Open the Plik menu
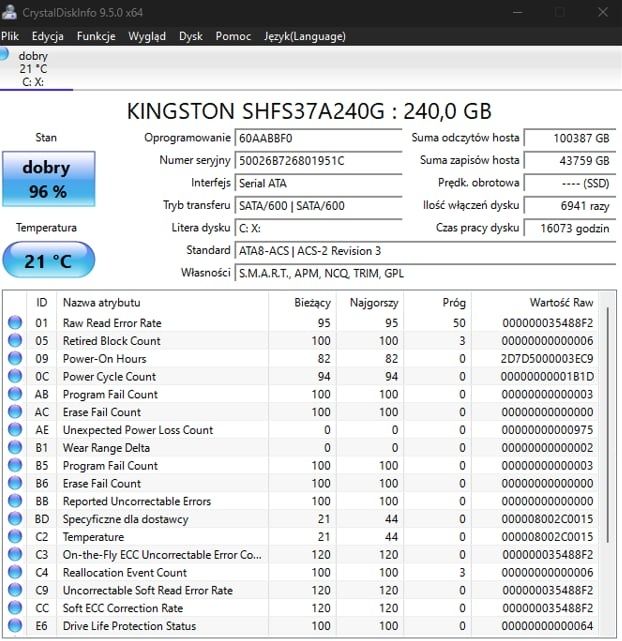This screenshot has height=641, width=622. 10,36
